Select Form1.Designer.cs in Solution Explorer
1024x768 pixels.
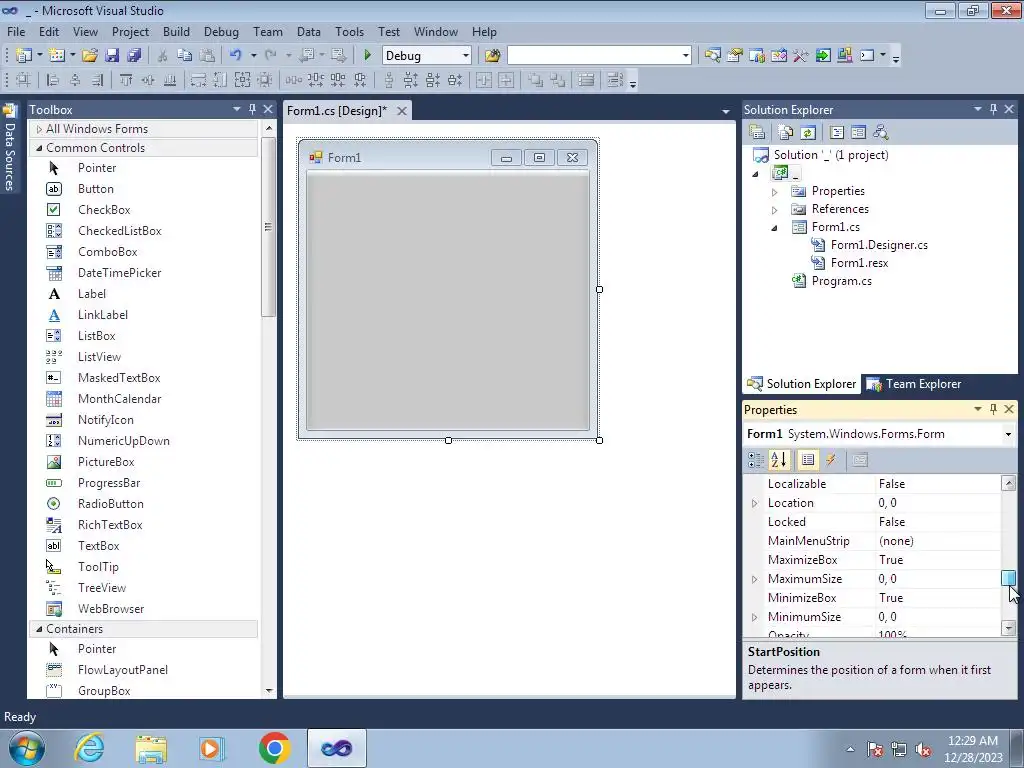pyautogui.click(x=879, y=245)
